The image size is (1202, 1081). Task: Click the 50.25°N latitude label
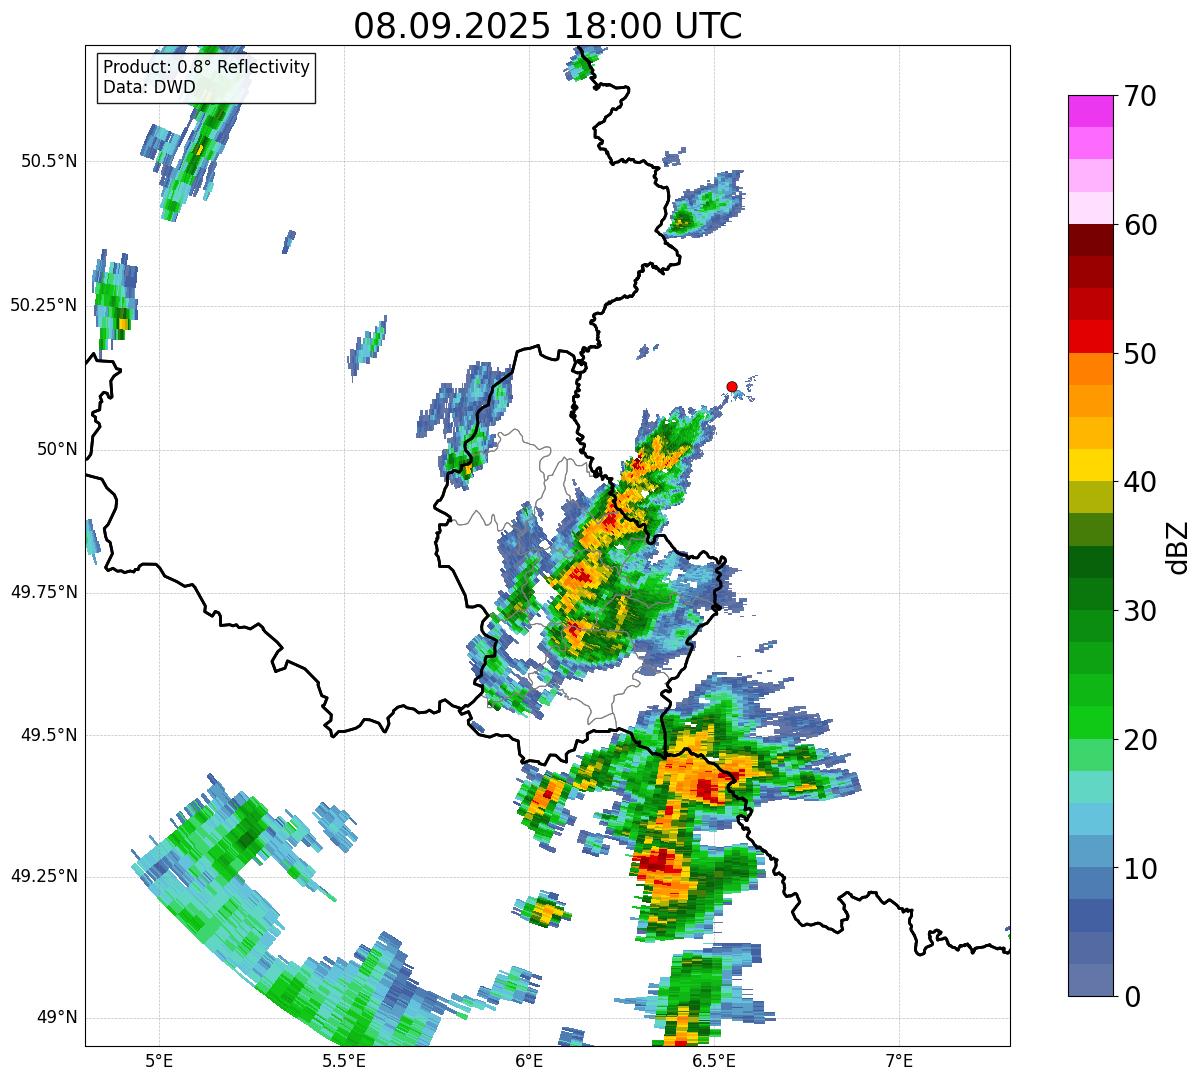[x=43, y=305]
